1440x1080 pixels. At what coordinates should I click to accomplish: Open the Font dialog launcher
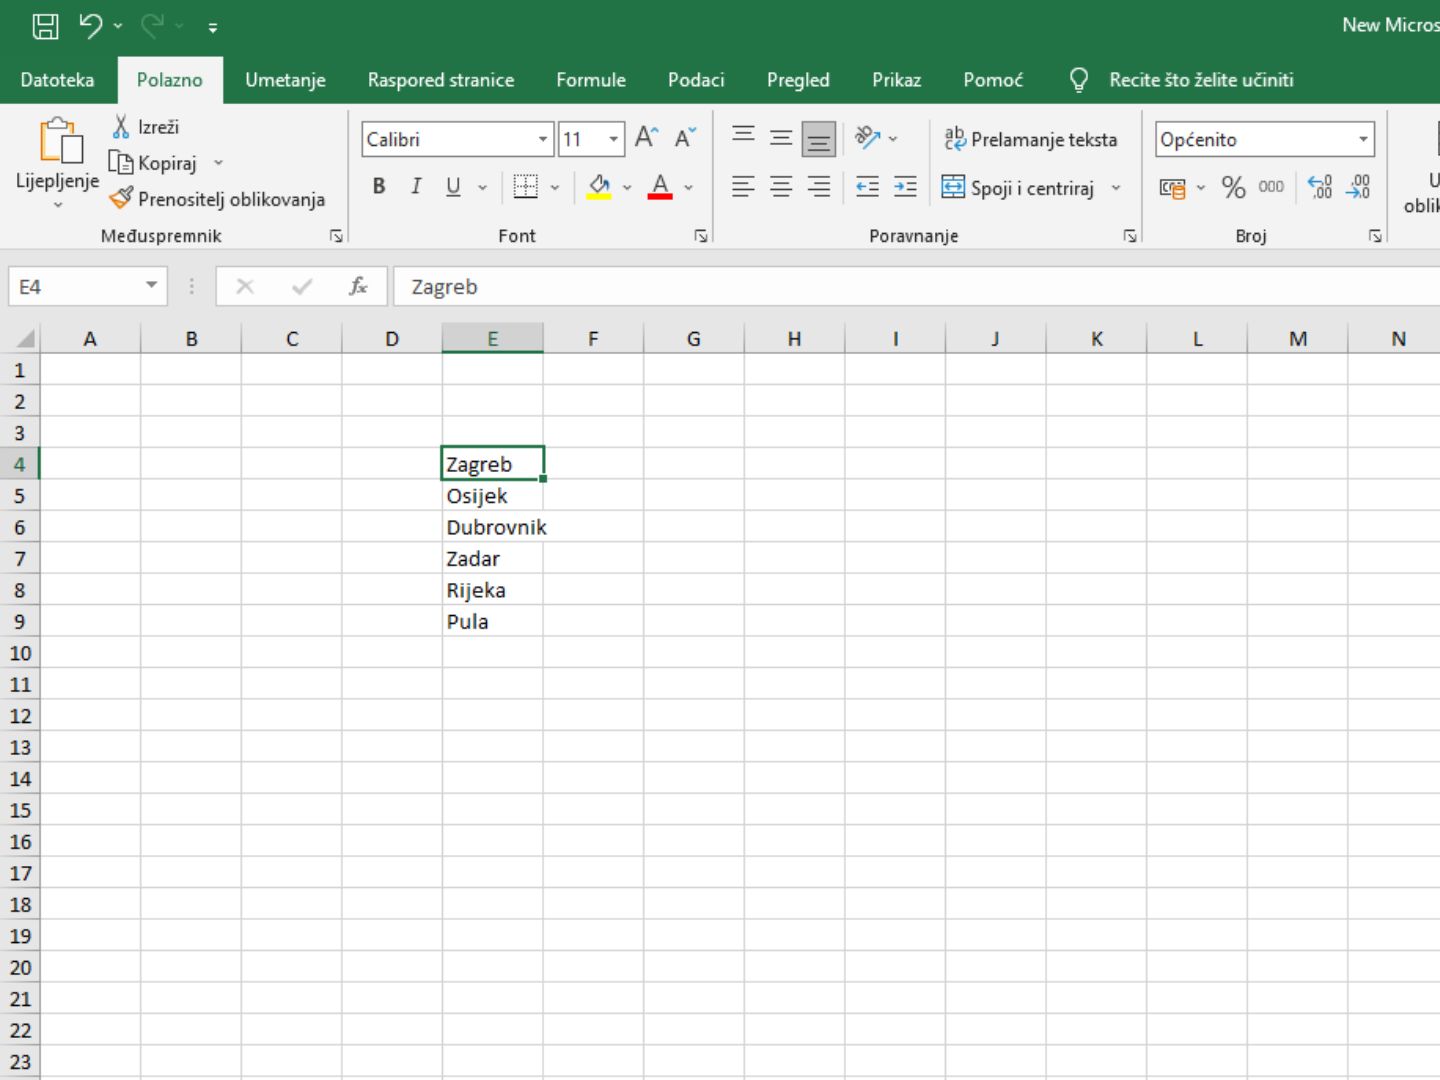point(701,236)
